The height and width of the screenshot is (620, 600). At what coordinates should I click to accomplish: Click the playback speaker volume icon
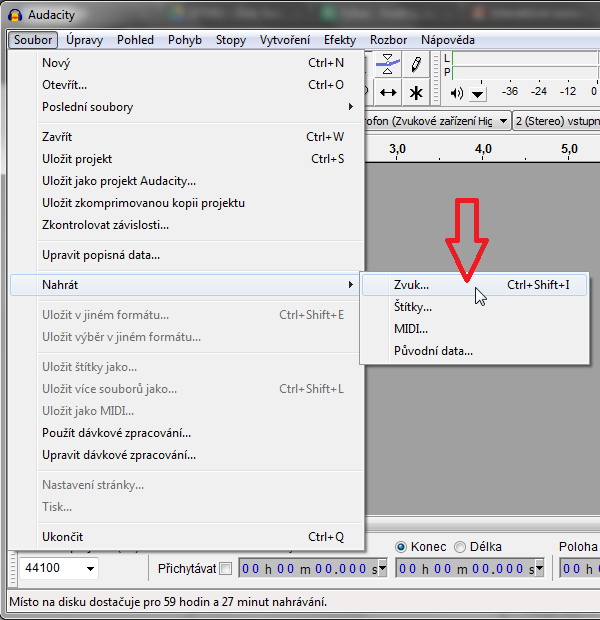pyautogui.click(x=456, y=93)
